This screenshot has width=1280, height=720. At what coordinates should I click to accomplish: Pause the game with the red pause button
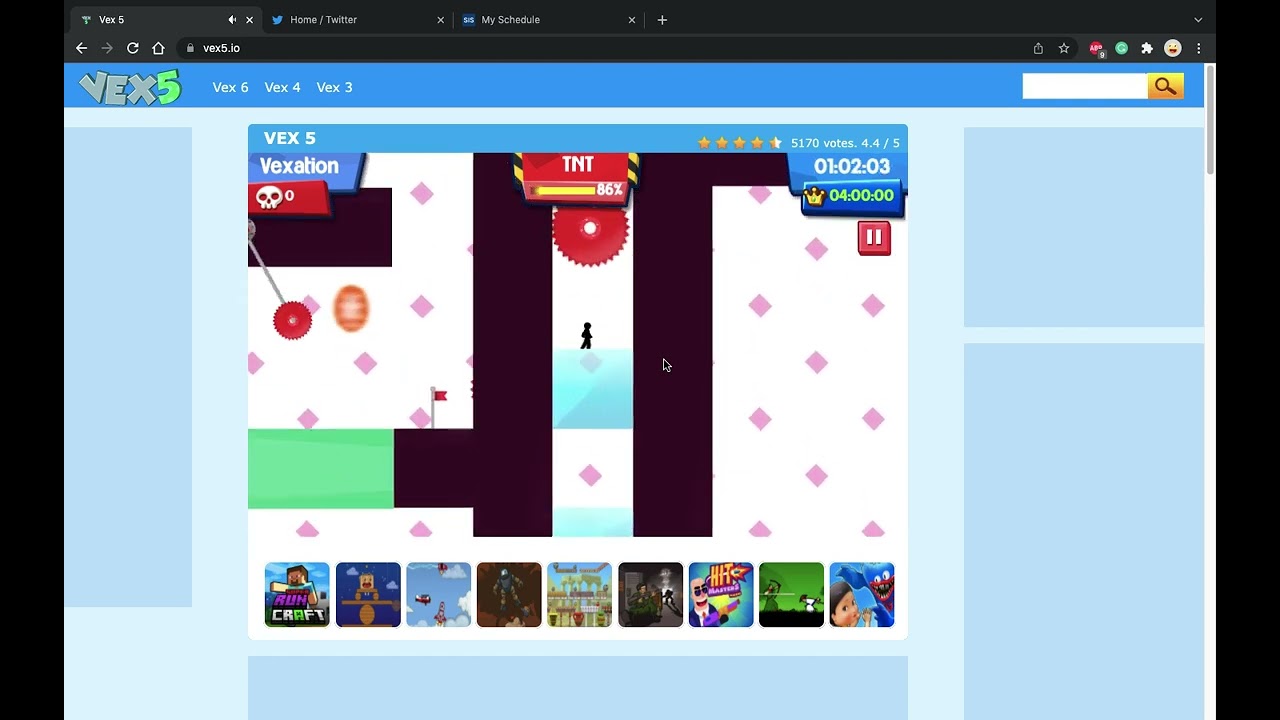pos(874,238)
